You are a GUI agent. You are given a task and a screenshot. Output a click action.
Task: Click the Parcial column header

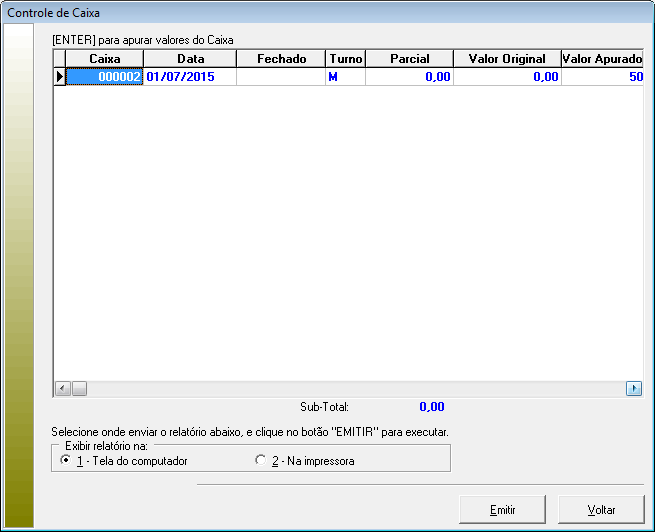[409, 59]
